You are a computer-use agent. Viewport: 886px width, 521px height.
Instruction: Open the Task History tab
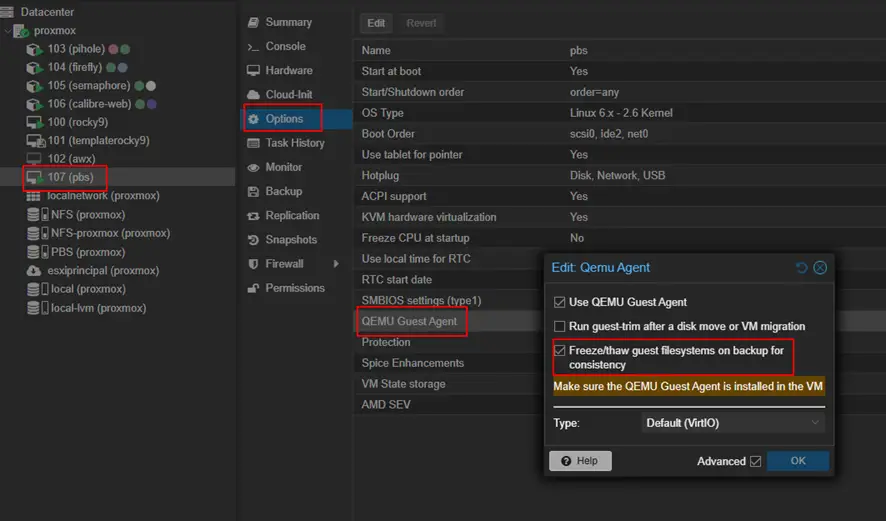click(x=297, y=144)
